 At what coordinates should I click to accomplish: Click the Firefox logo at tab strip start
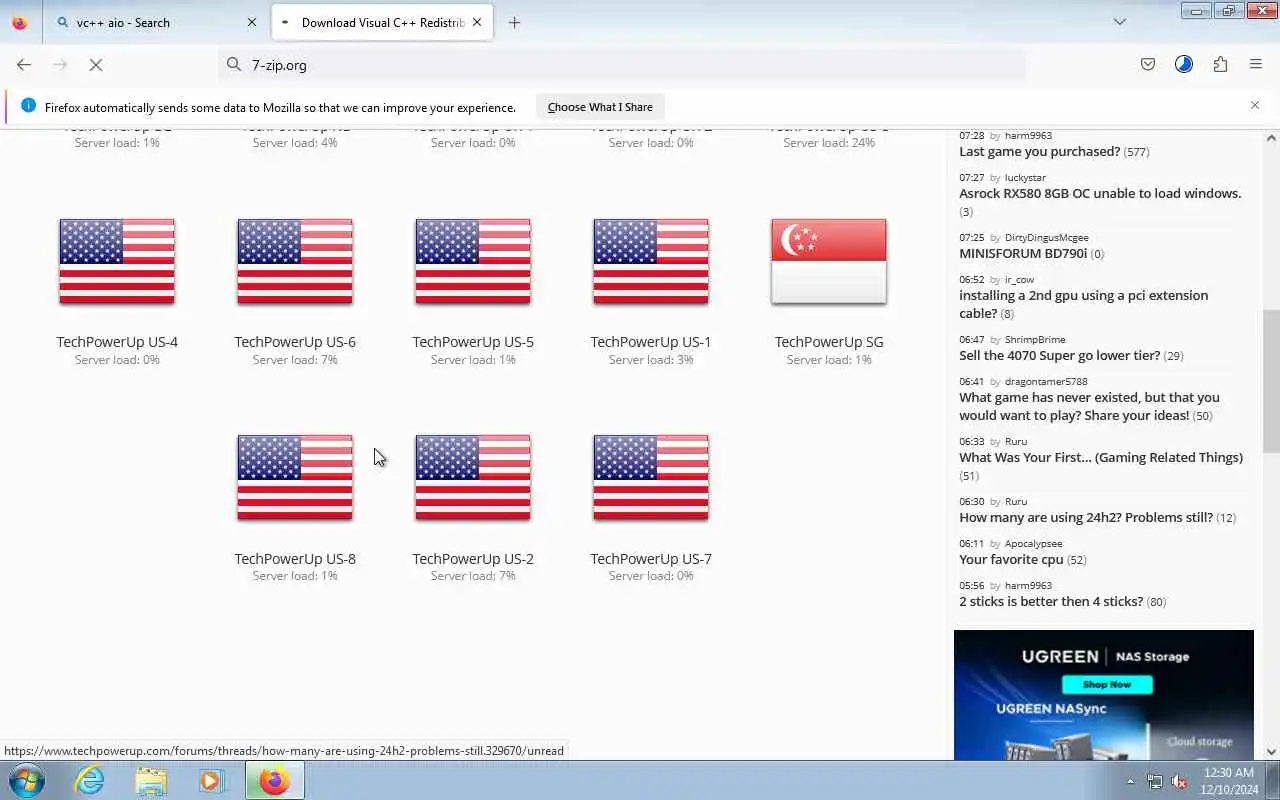pos(19,22)
